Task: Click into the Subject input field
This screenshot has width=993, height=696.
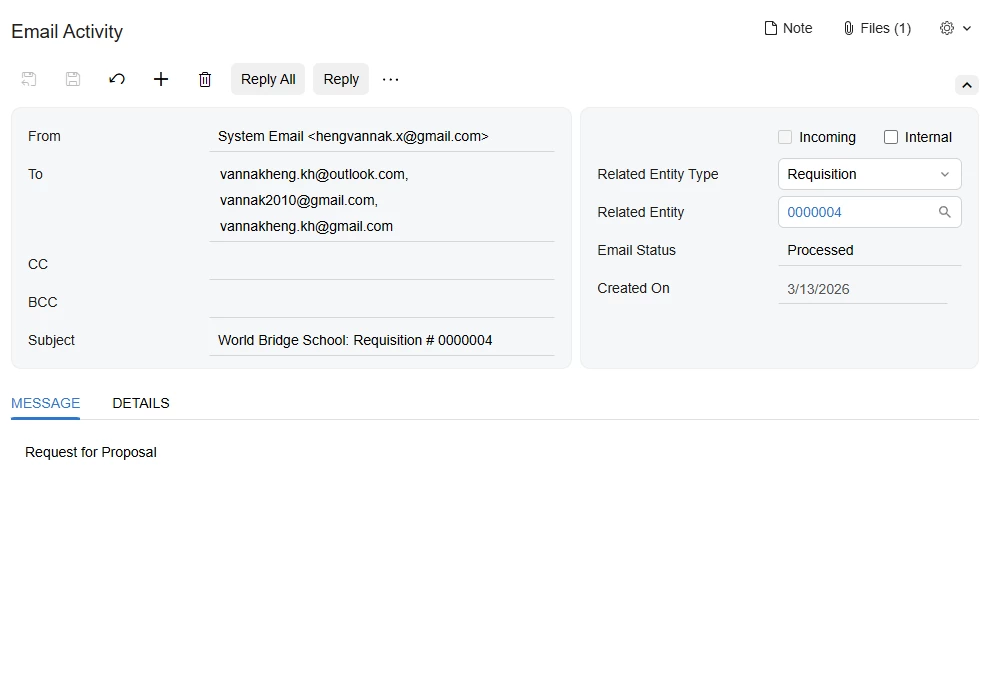Action: pos(382,340)
